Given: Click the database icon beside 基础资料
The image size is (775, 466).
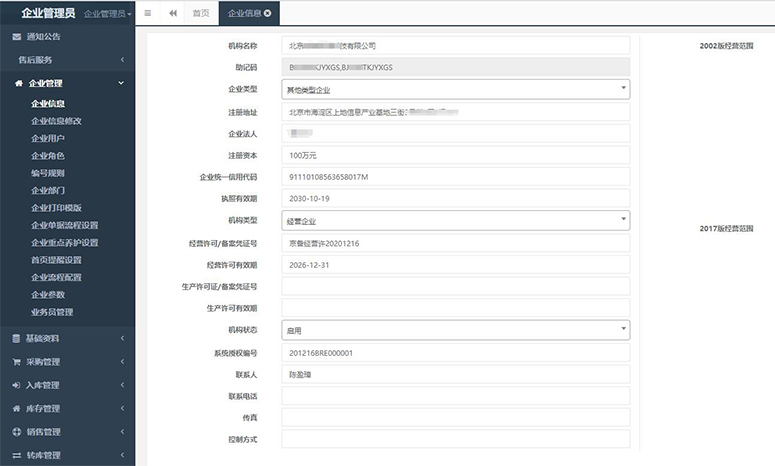Looking at the screenshot, I should point(16,339).
